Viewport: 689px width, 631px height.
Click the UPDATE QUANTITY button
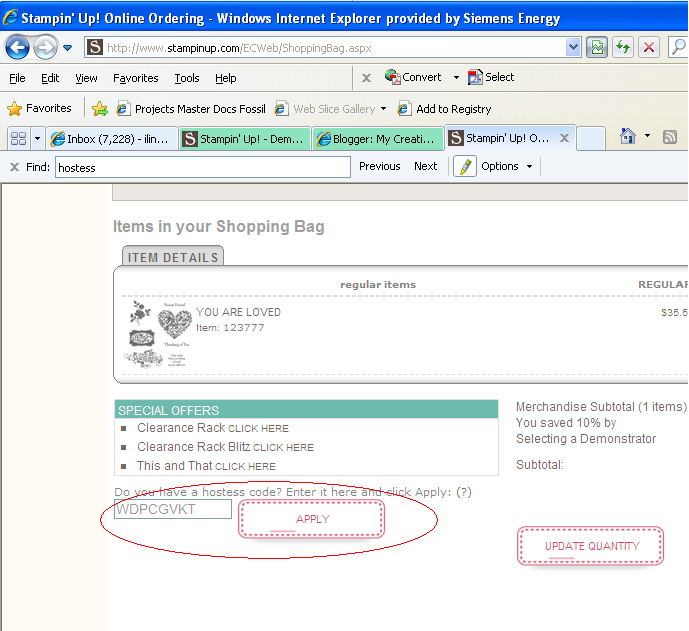point(591,546)
